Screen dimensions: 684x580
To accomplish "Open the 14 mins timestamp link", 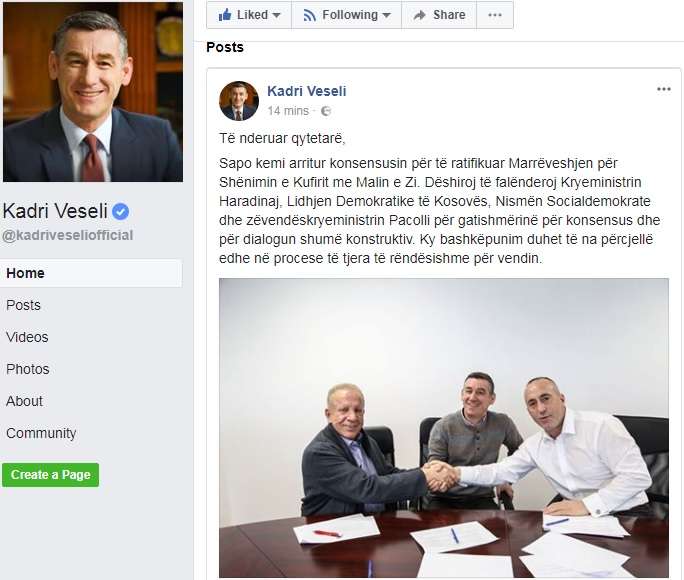I will (x=288, y=111).
